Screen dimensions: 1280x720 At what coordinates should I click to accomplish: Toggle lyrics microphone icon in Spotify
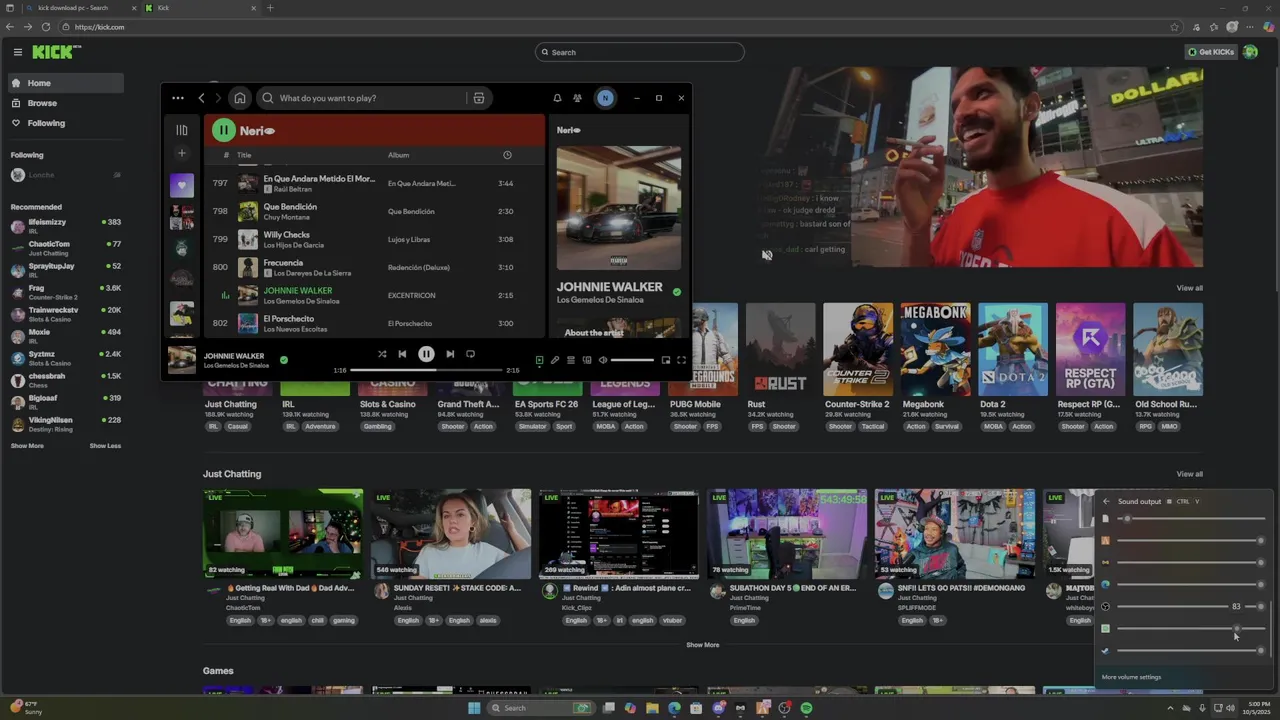coord(555,360)
